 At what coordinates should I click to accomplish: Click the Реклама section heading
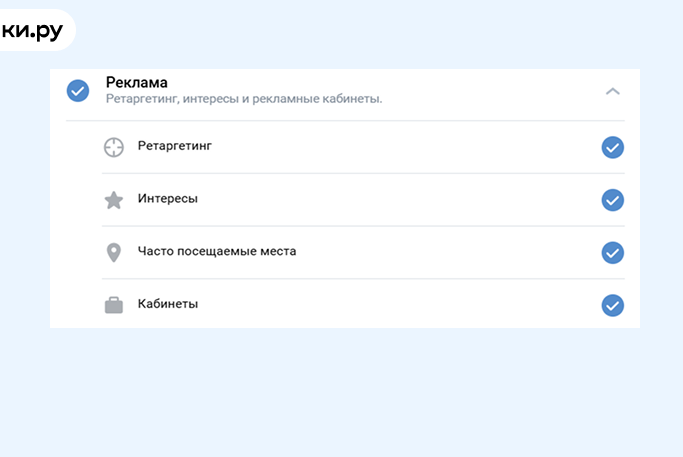137,82
